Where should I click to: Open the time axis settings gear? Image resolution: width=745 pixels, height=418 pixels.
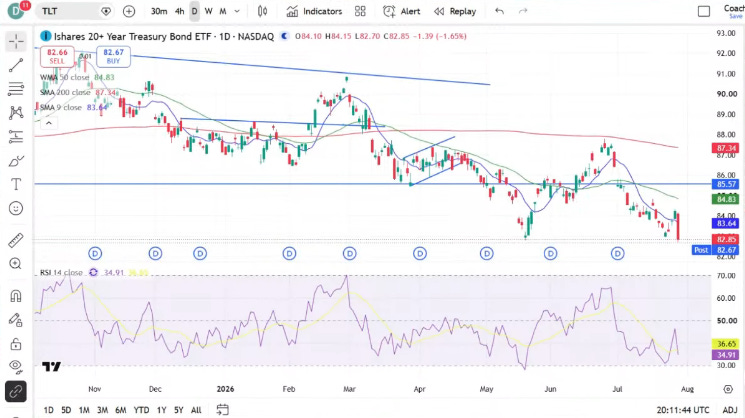tap(728, 389)
